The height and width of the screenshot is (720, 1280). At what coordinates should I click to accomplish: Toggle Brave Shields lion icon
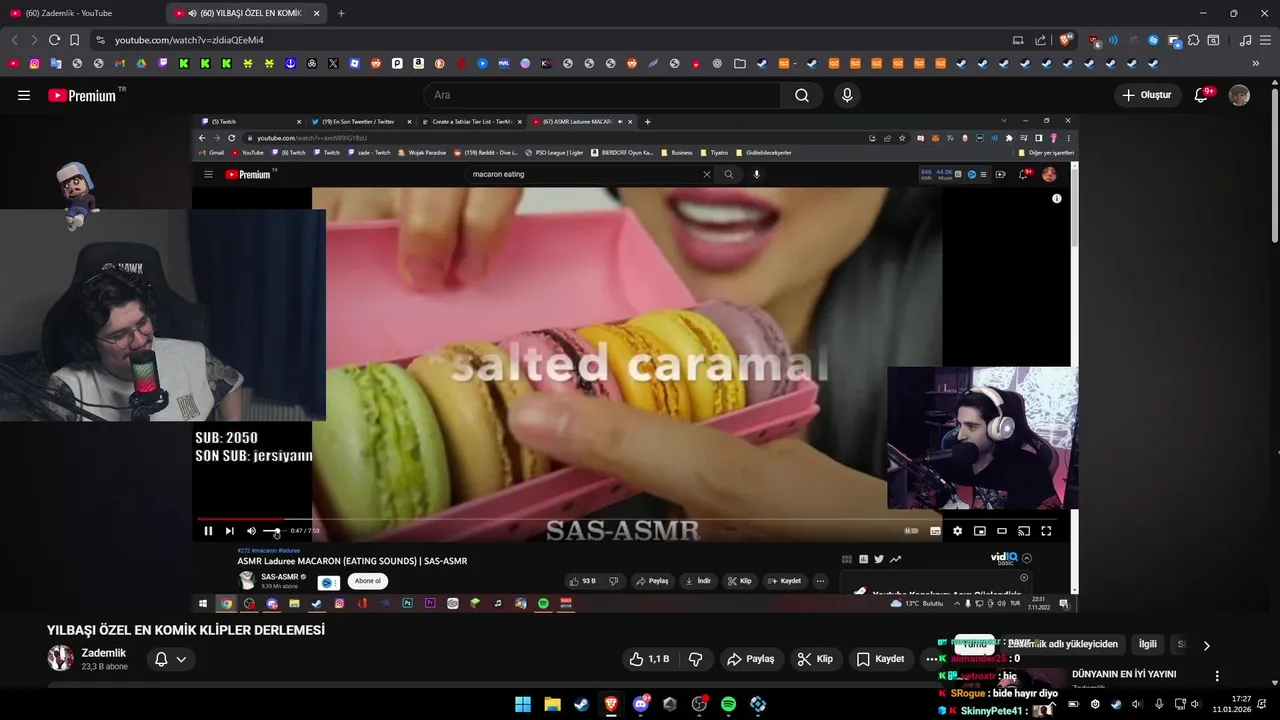[x=1066, y=40]
